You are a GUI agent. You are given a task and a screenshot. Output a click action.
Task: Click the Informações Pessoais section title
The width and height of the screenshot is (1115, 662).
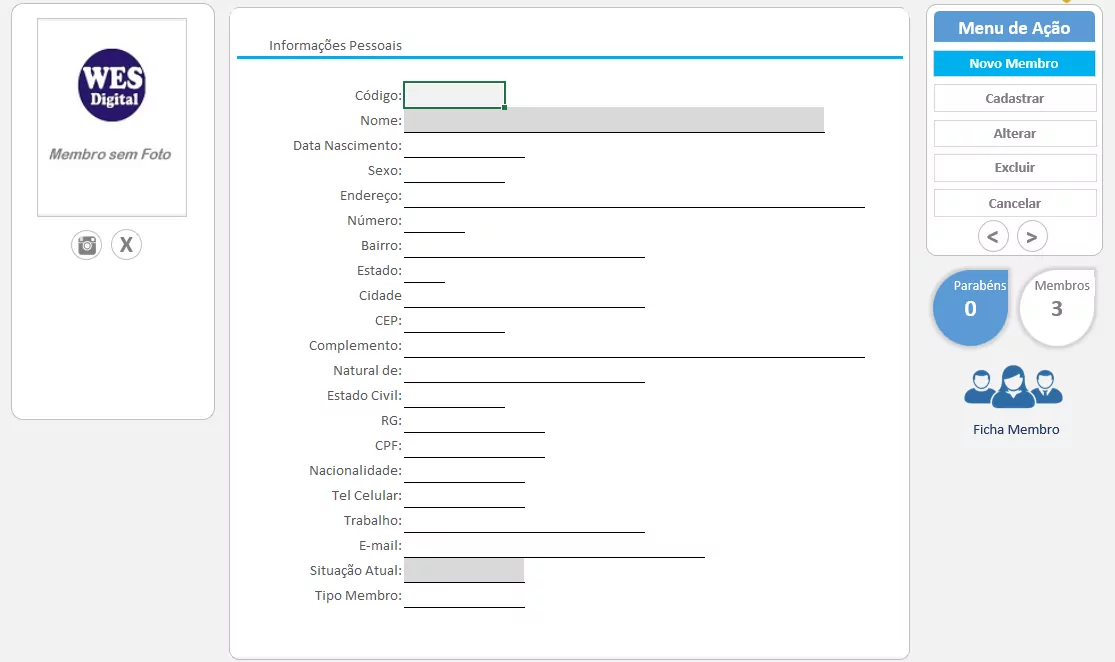coord(335,46)
